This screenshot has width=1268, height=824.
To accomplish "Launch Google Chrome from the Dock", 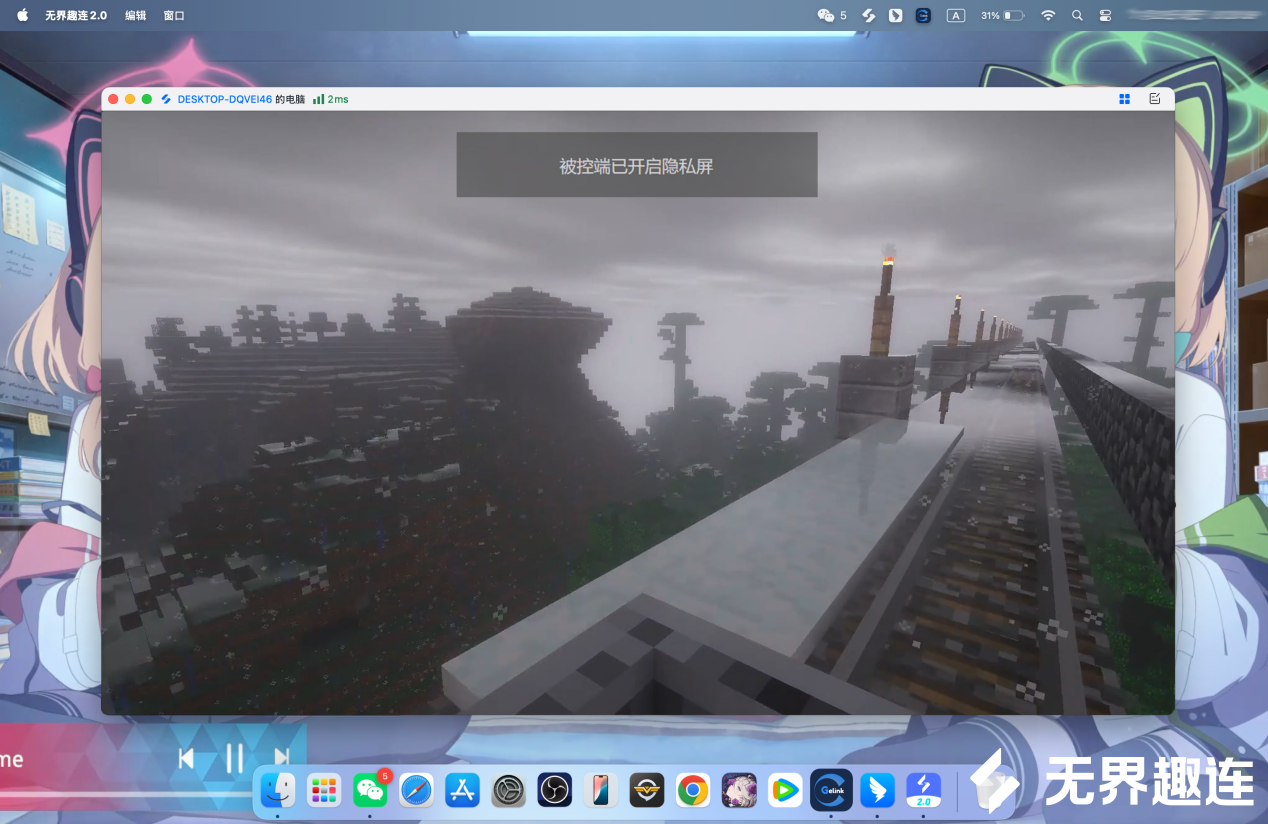I will (693, 790).
